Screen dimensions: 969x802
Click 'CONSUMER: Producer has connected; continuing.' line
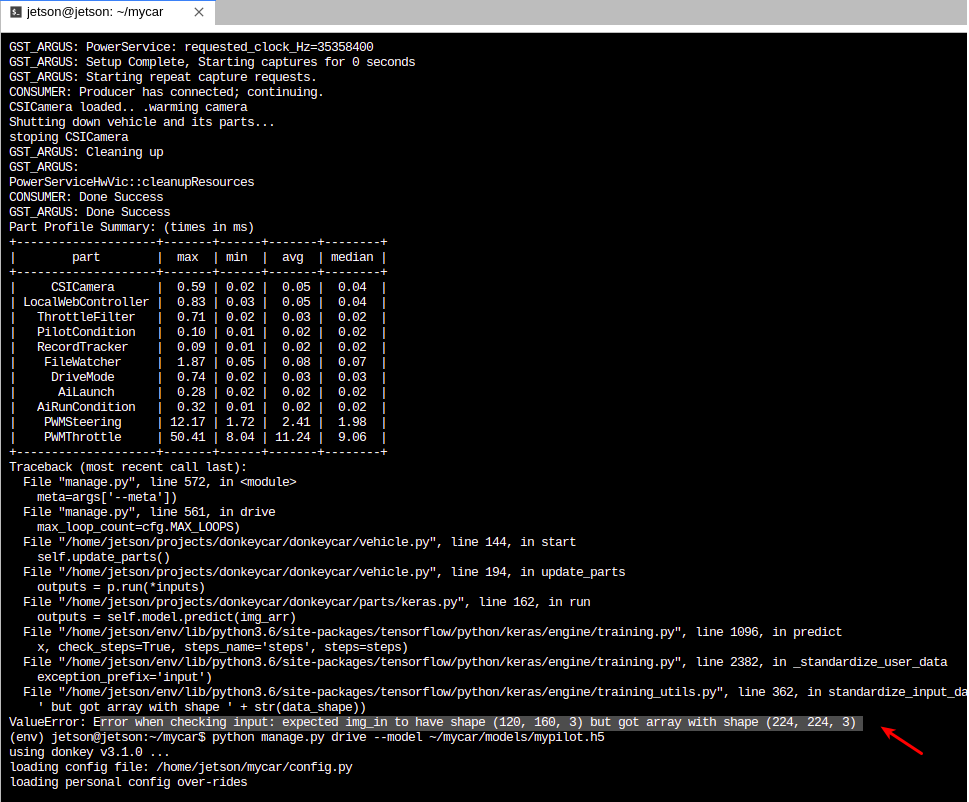point(166,92)
